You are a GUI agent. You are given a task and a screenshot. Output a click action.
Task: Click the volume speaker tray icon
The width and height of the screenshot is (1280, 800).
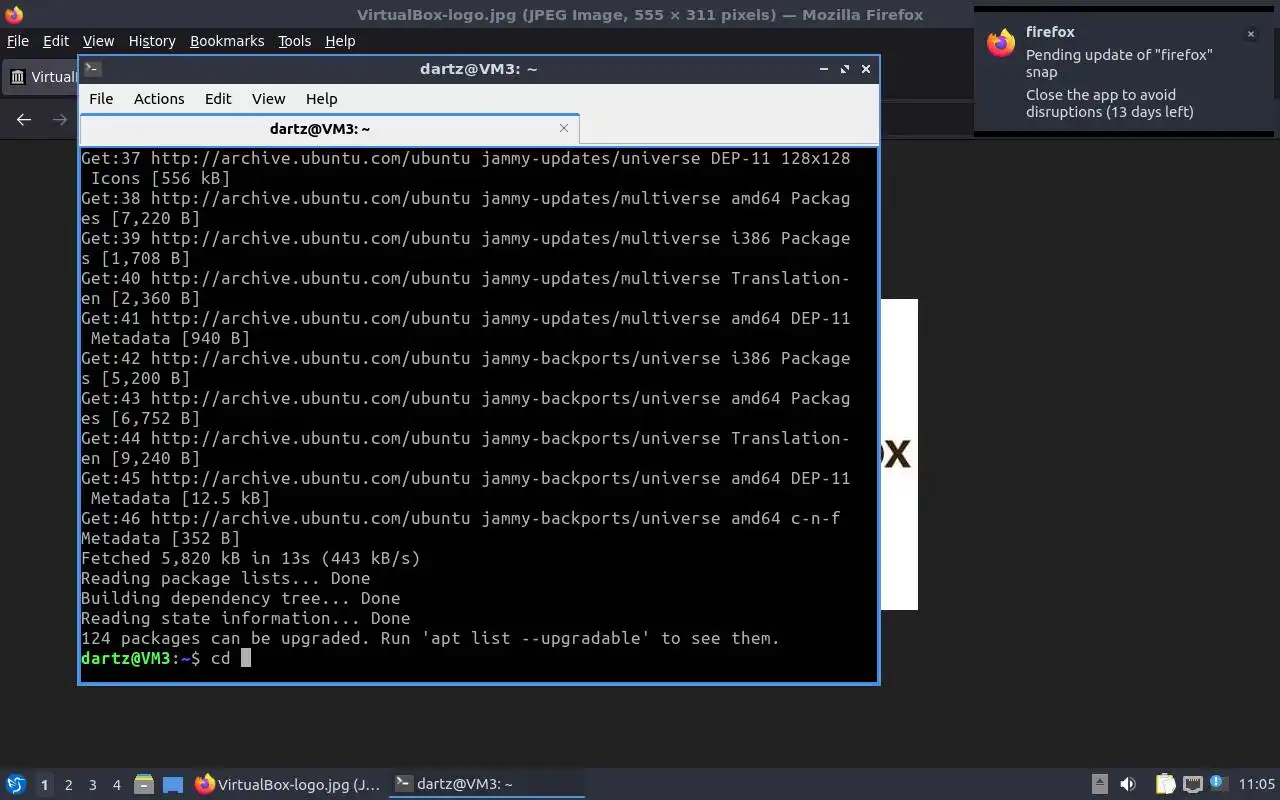[1128, 784]
